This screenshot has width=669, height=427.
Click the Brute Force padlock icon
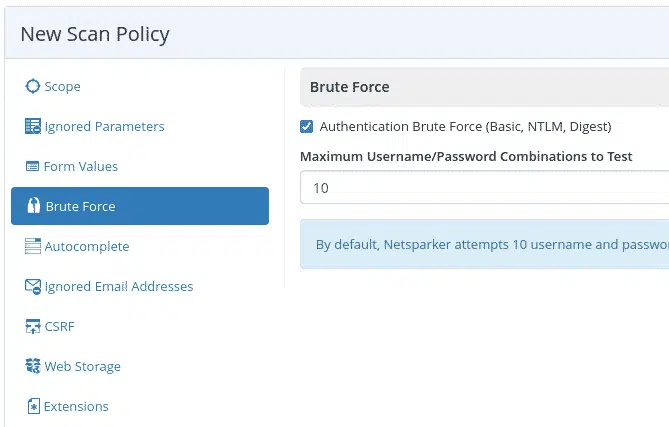click(34, 206)
